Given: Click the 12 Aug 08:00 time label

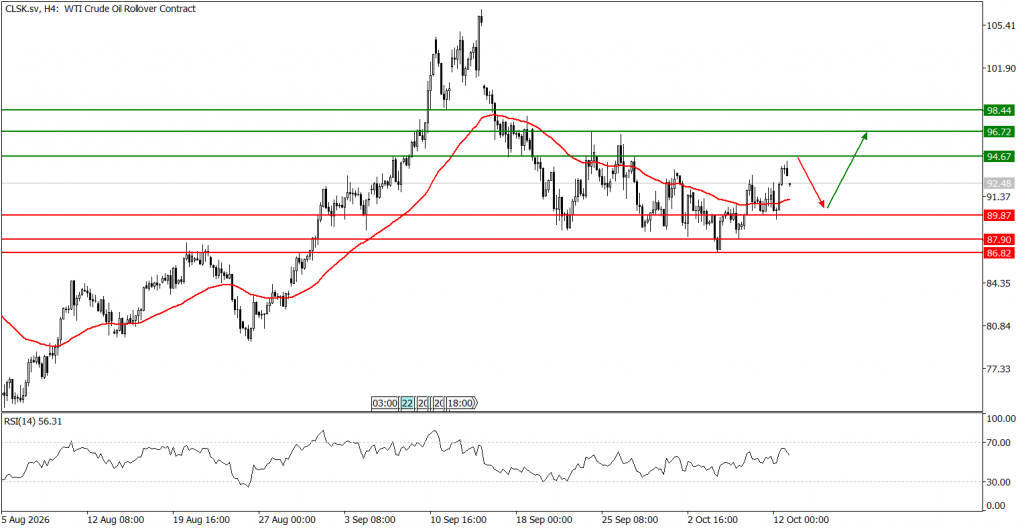Looking at the screenshot, I should (x=116, y=520).
